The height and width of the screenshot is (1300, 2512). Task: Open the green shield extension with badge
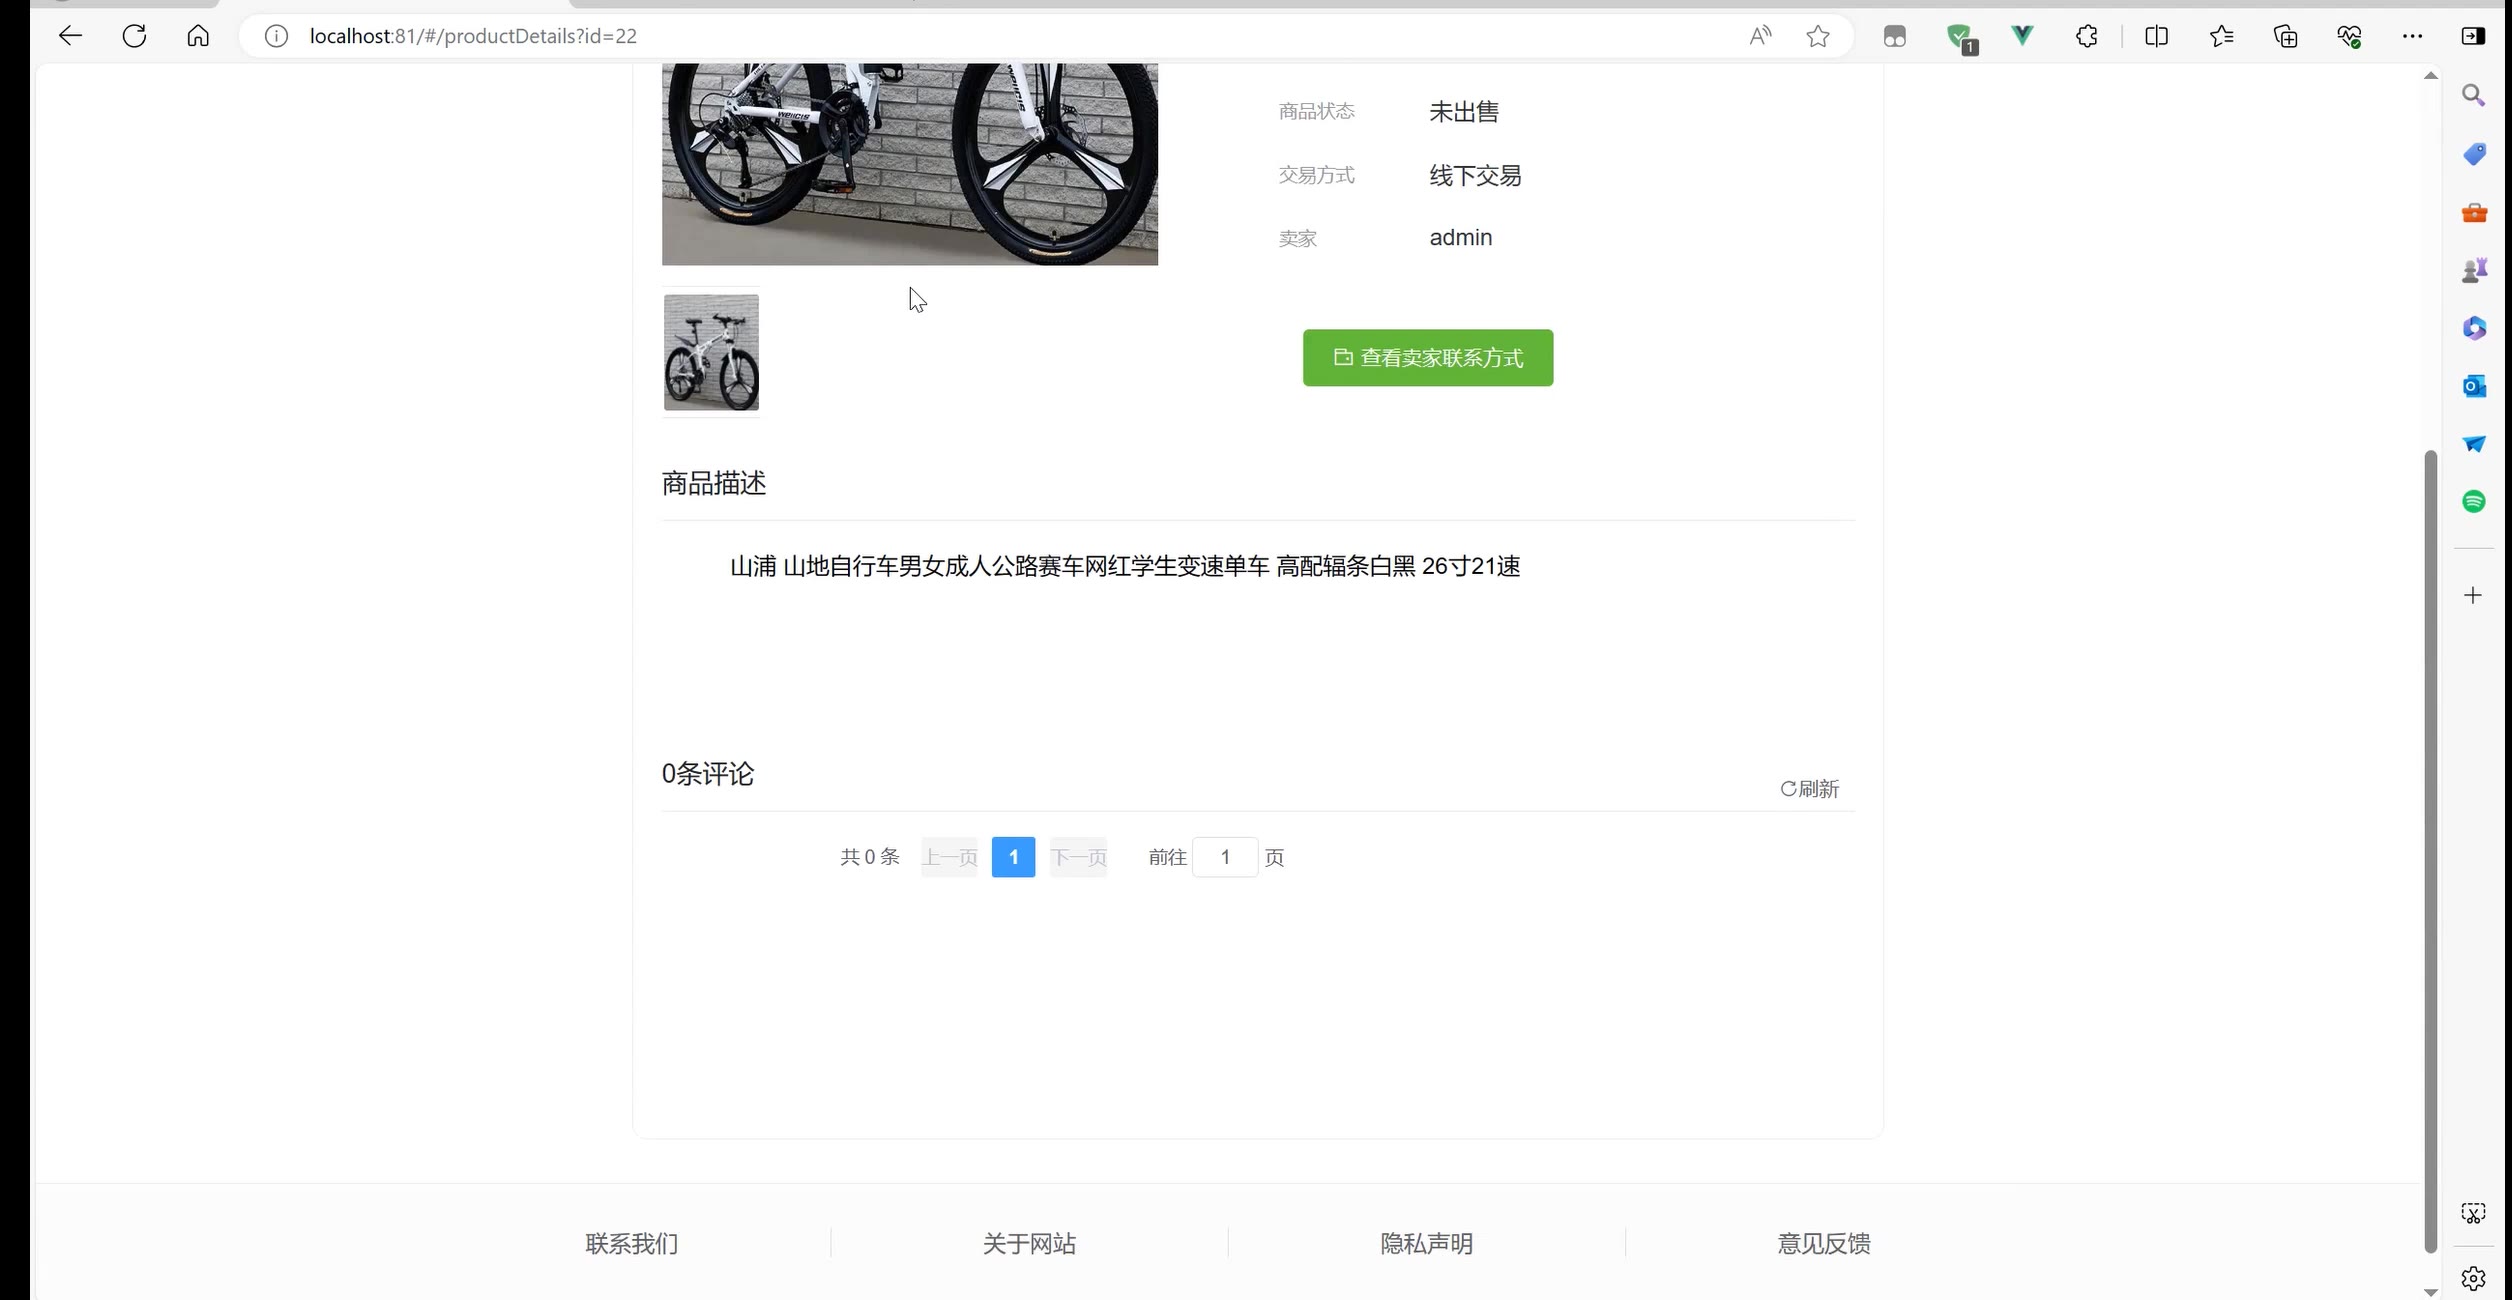(1960, 38)
